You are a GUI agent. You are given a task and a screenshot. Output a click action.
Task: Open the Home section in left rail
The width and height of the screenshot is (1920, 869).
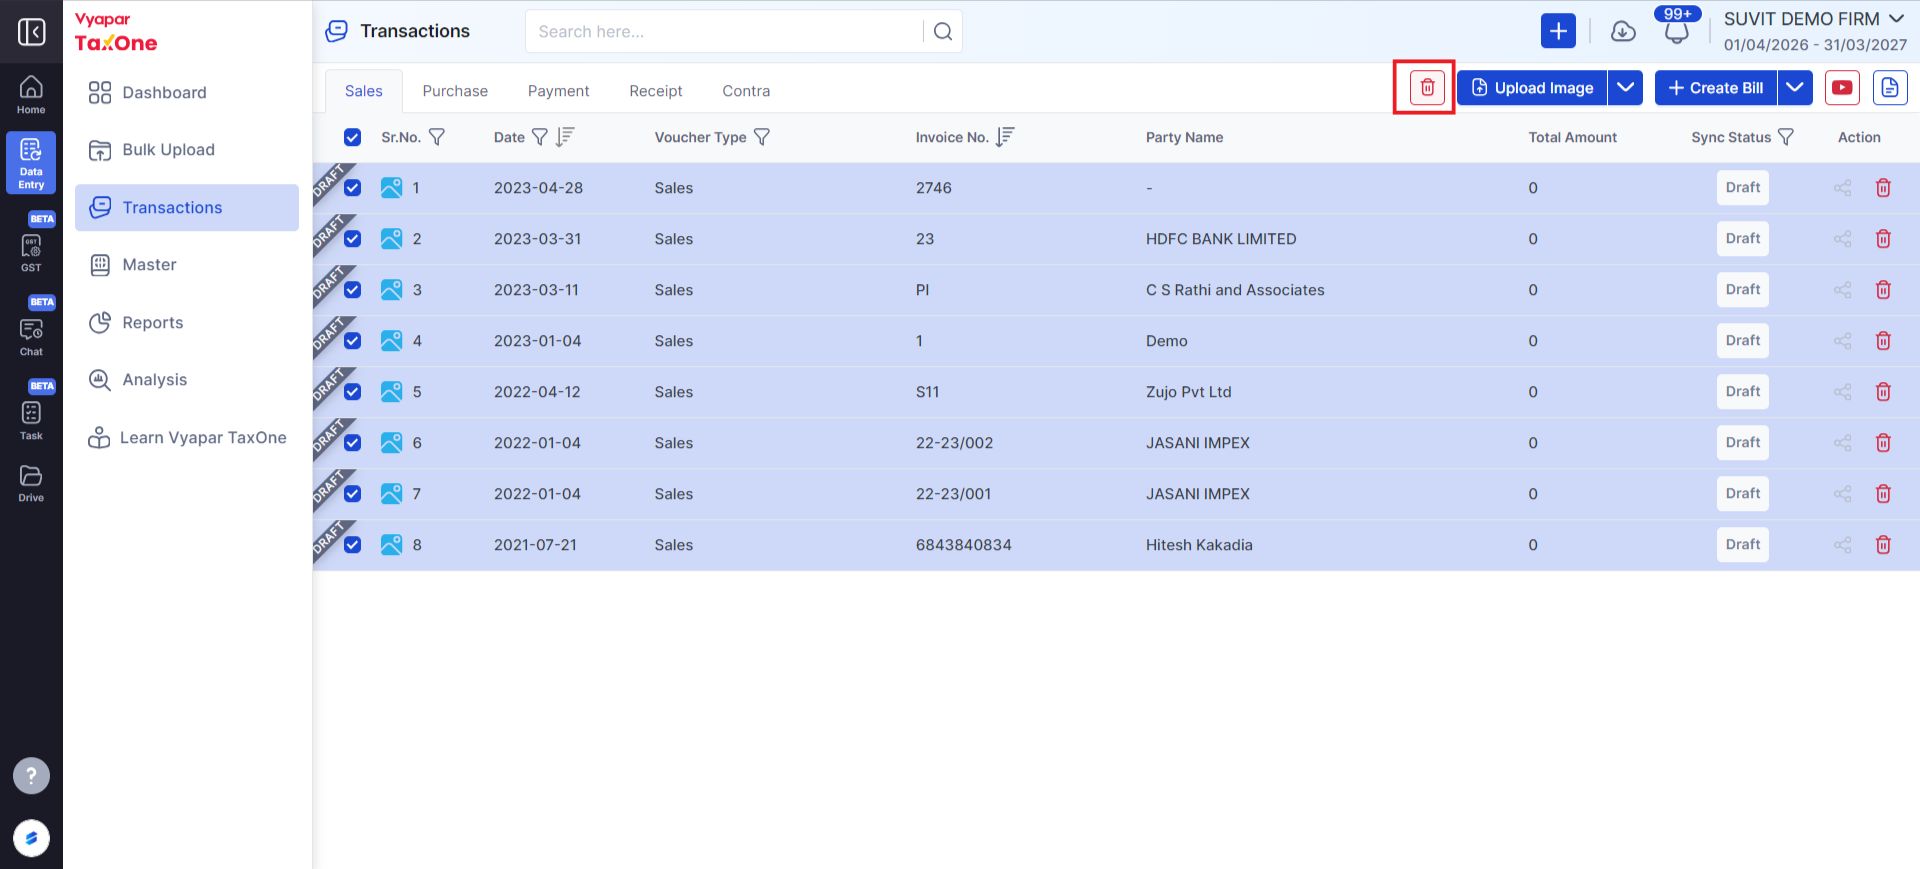coord(31,95)
